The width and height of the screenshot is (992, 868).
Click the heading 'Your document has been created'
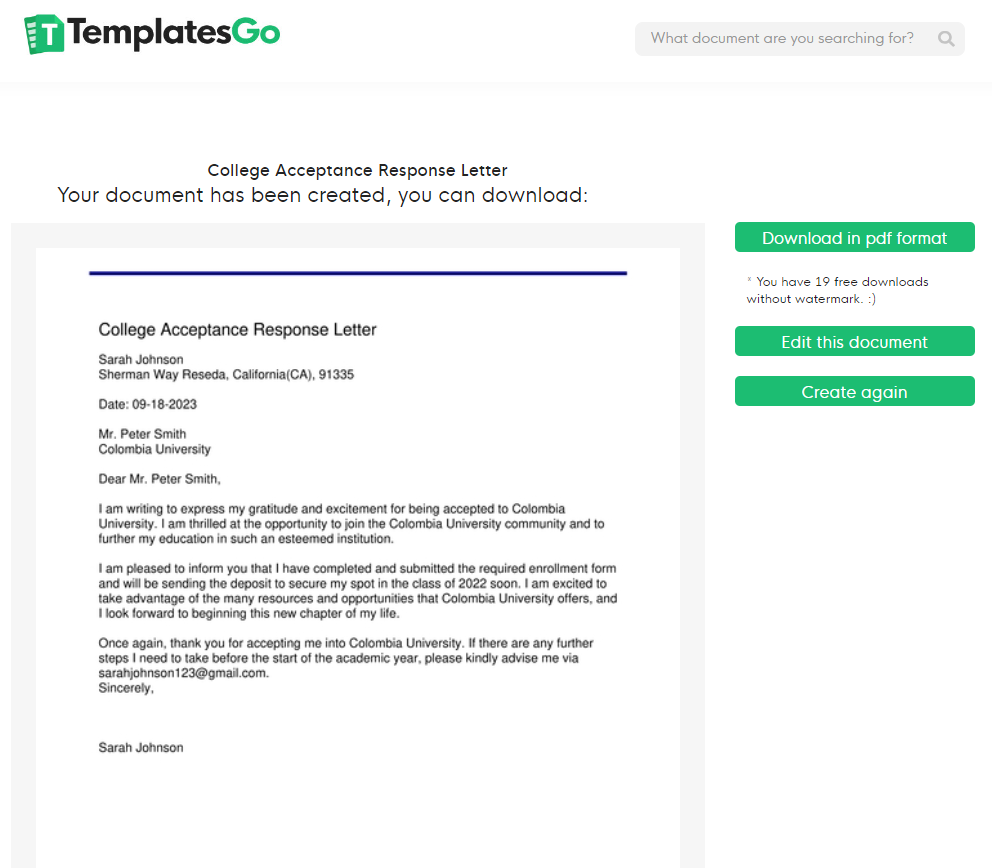pyautogui.click(x=323, y=195)
